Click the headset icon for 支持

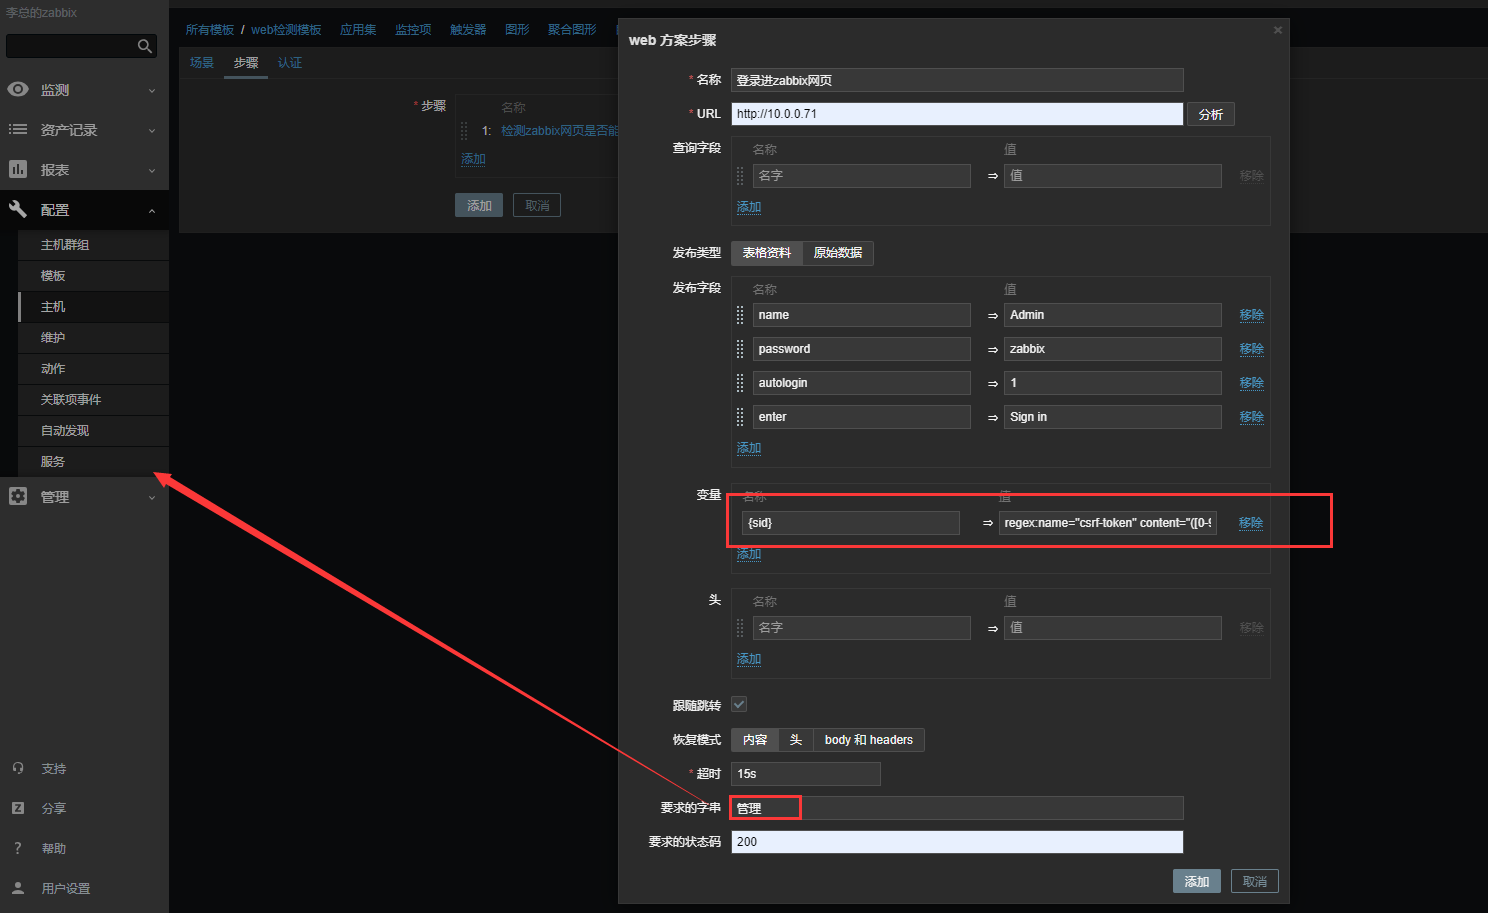(18, 768)
